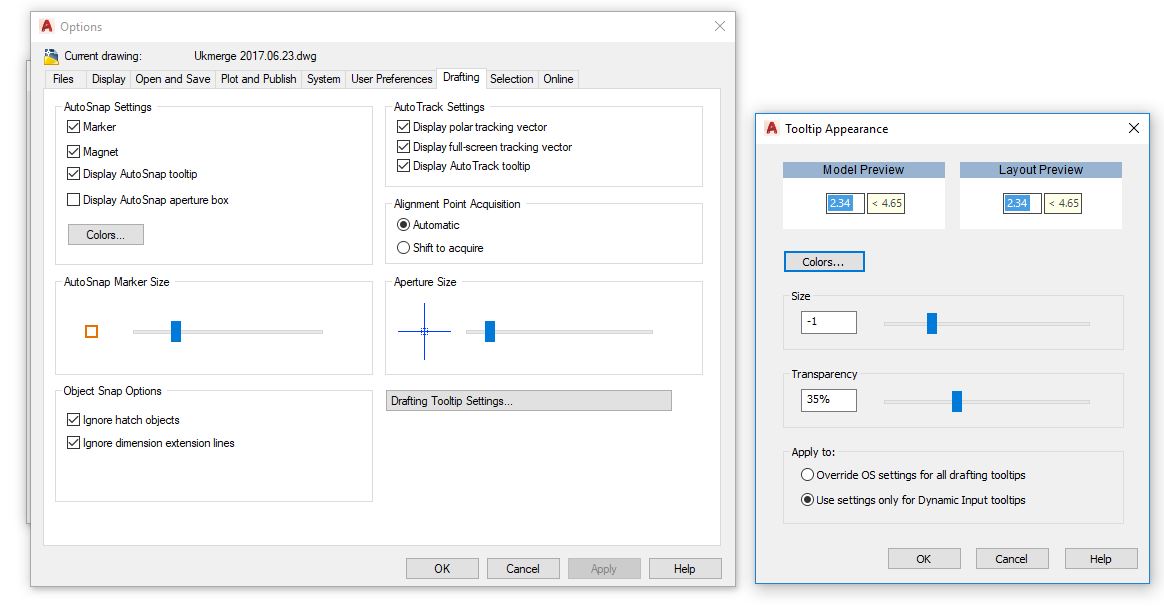1164x615 pixels.
Task: Switch to User Preferences tab
Action: 392,79
